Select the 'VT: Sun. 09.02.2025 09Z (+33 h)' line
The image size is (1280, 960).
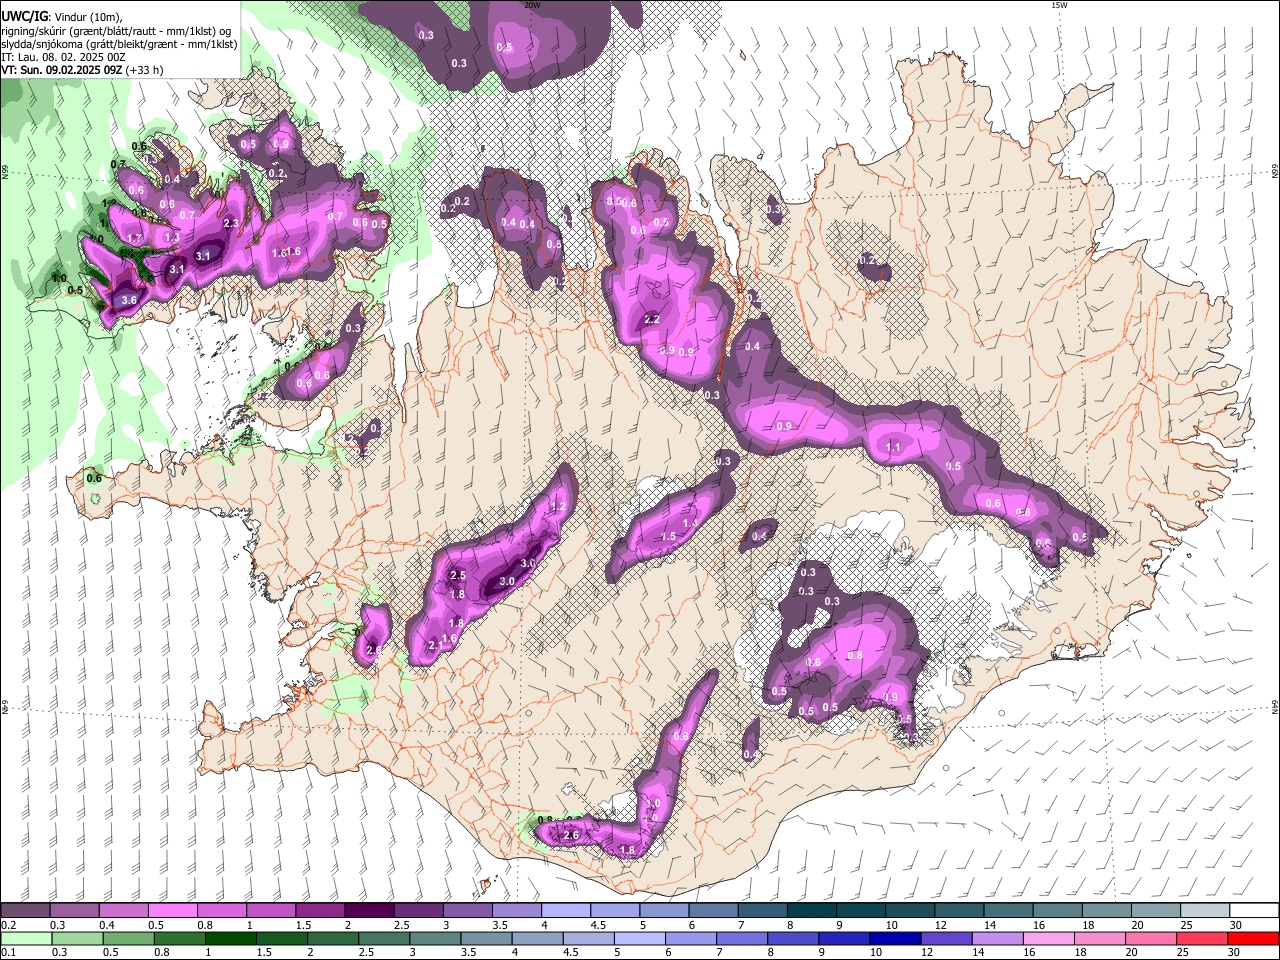point(83,70)
